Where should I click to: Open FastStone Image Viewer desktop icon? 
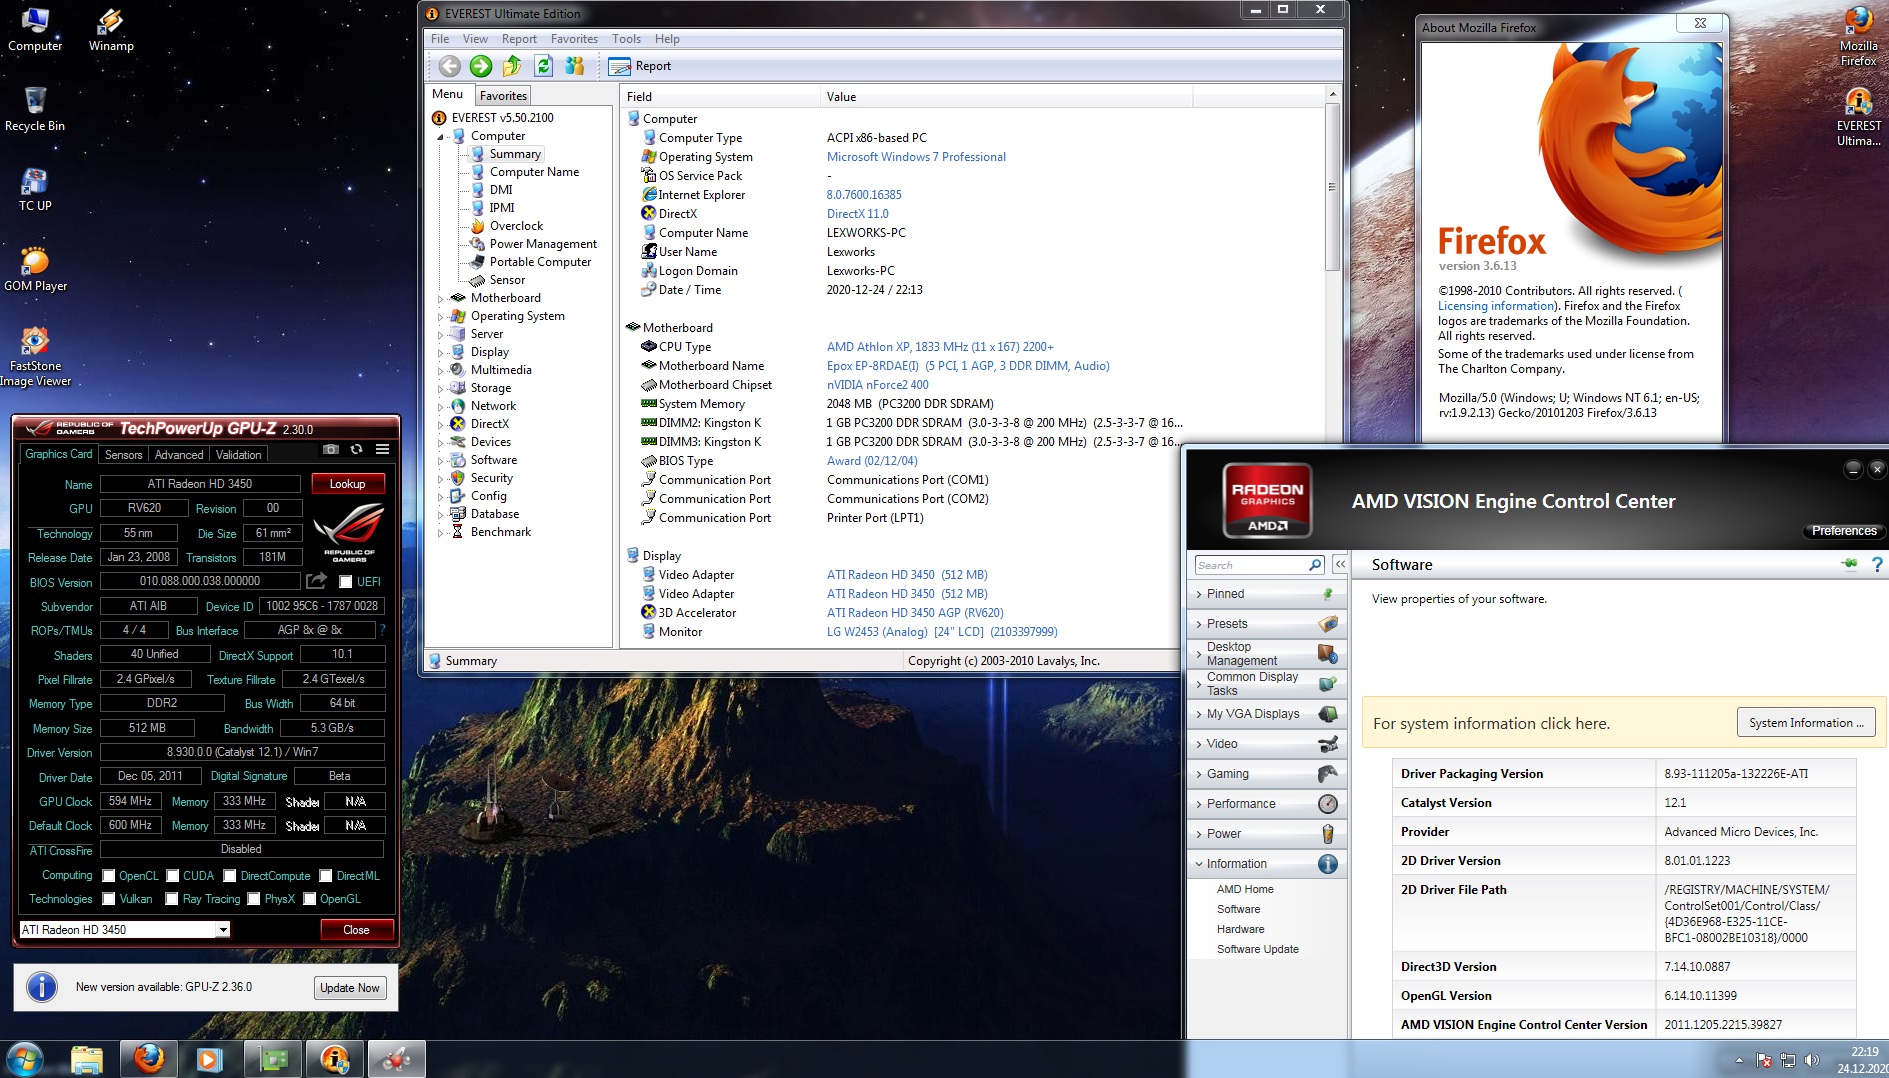pyautogui.click(x=35, y=356)
